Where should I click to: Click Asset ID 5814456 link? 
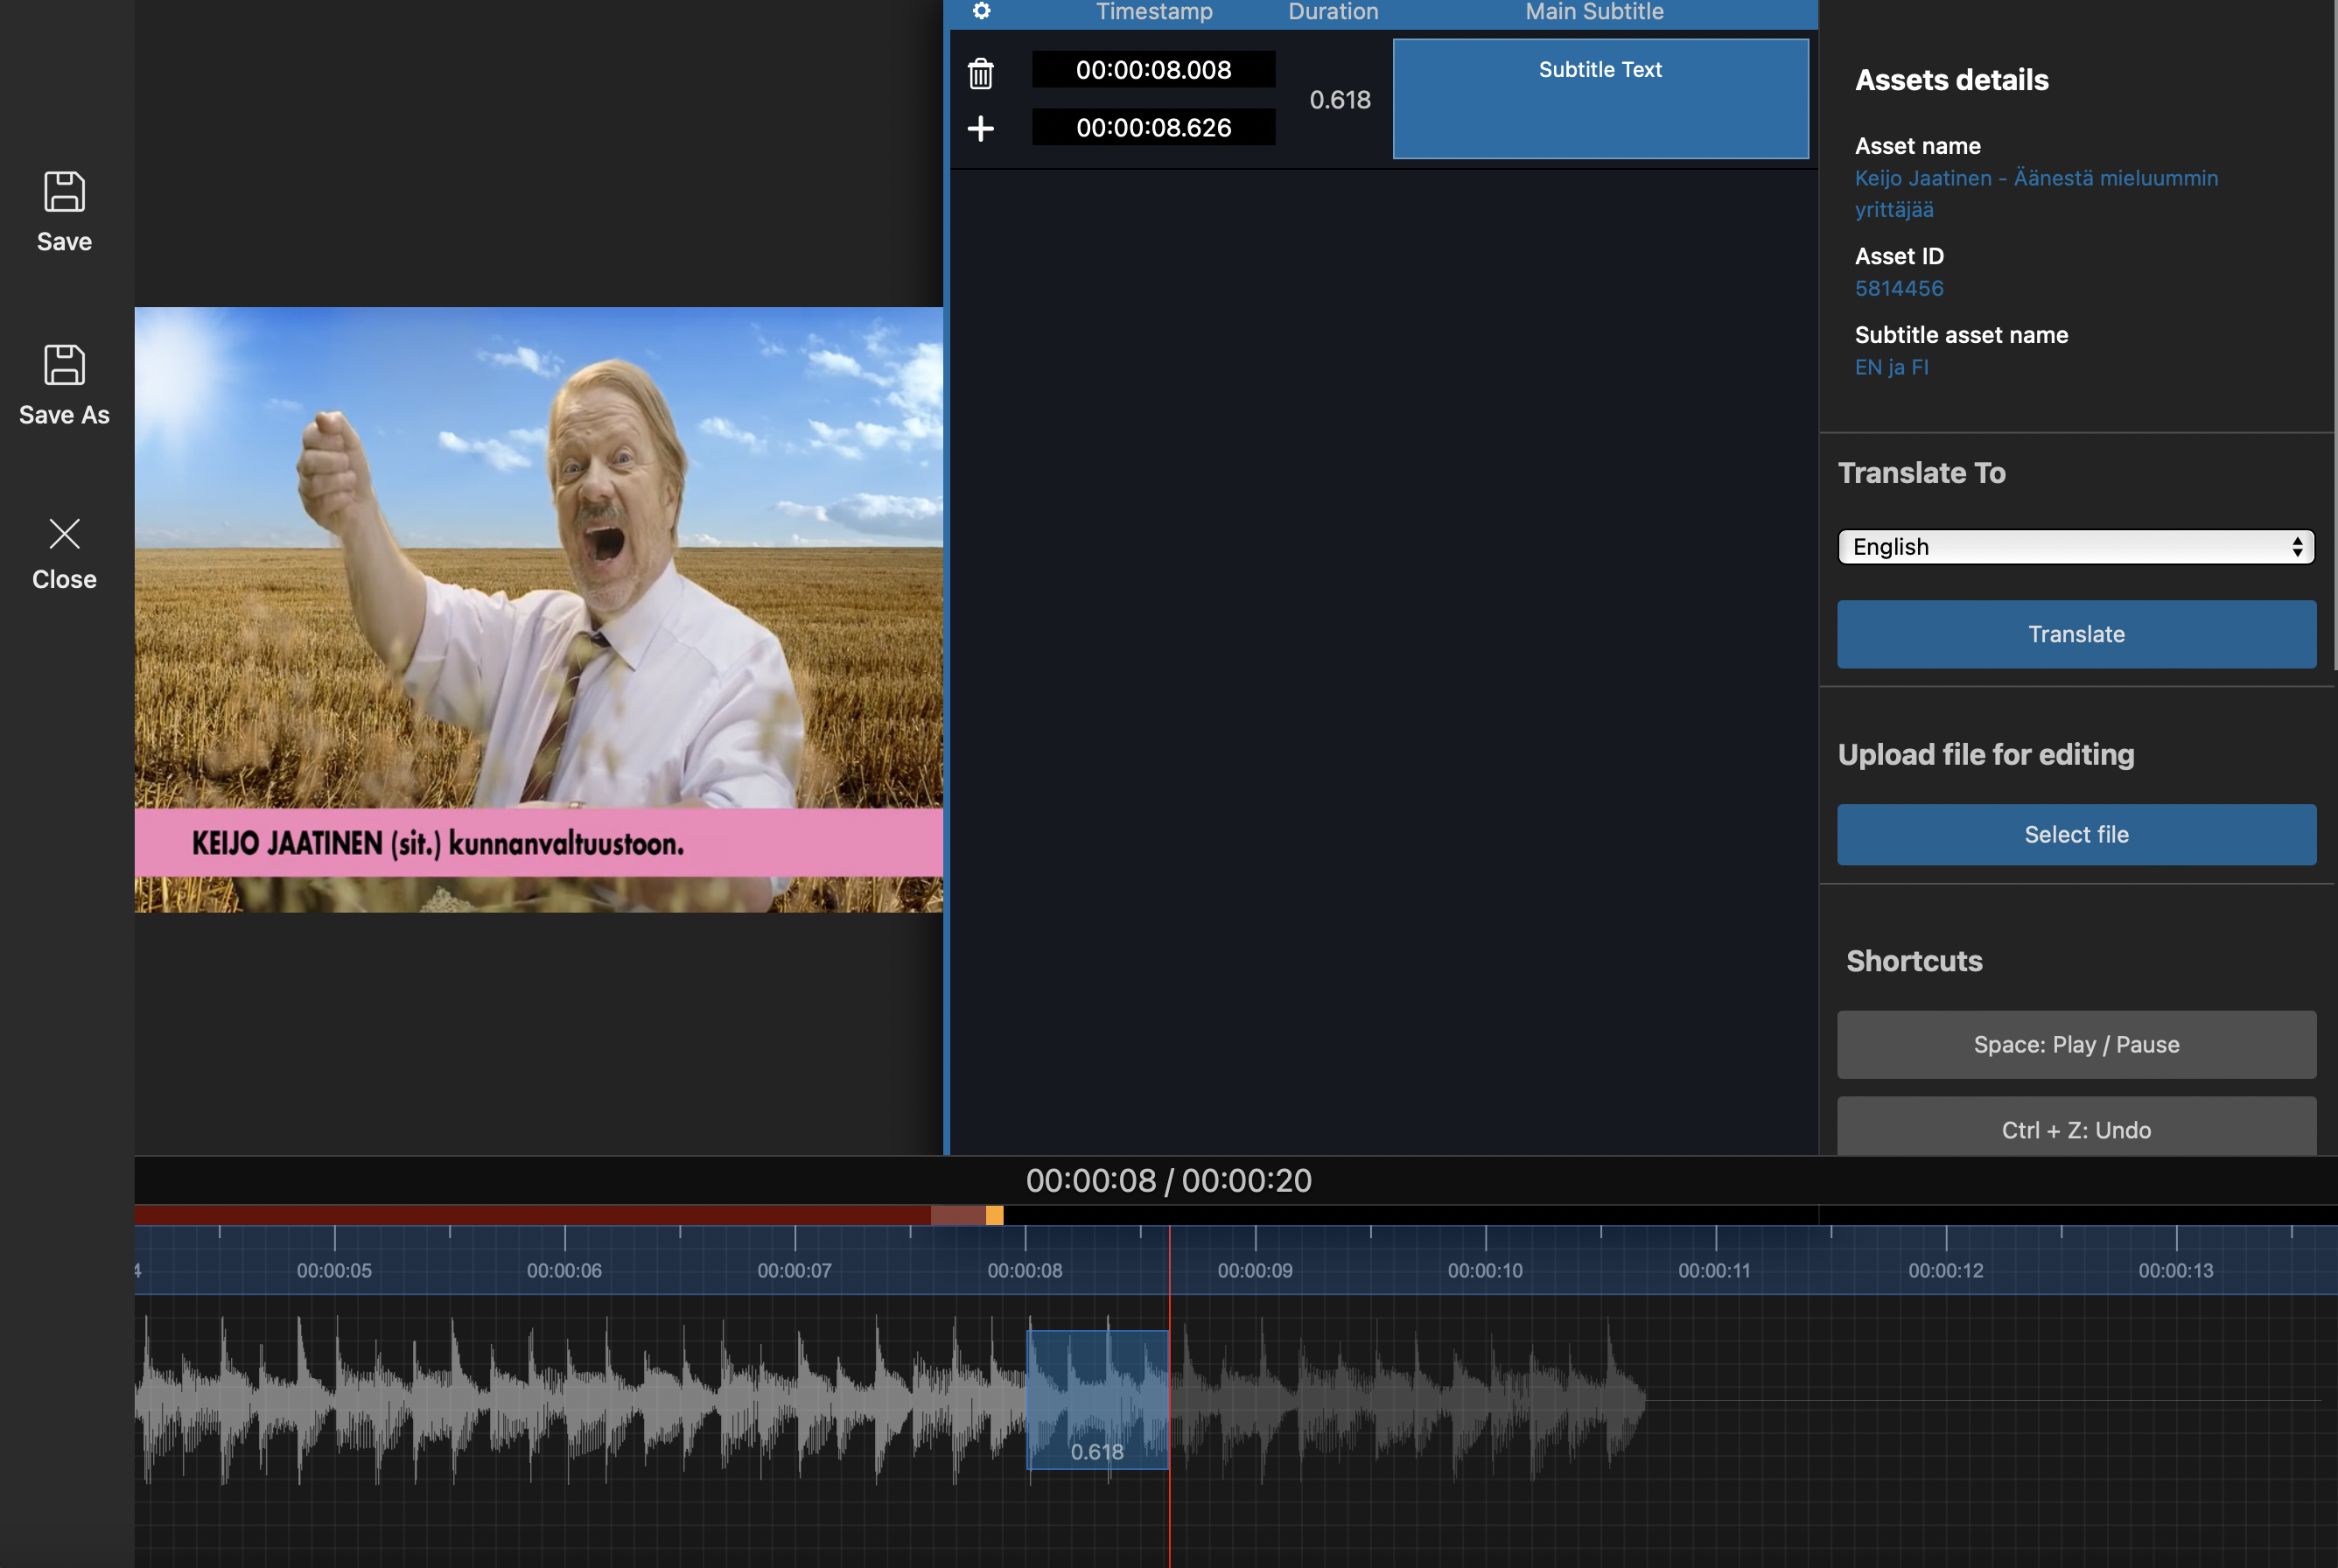click(x=1898, y=288)
